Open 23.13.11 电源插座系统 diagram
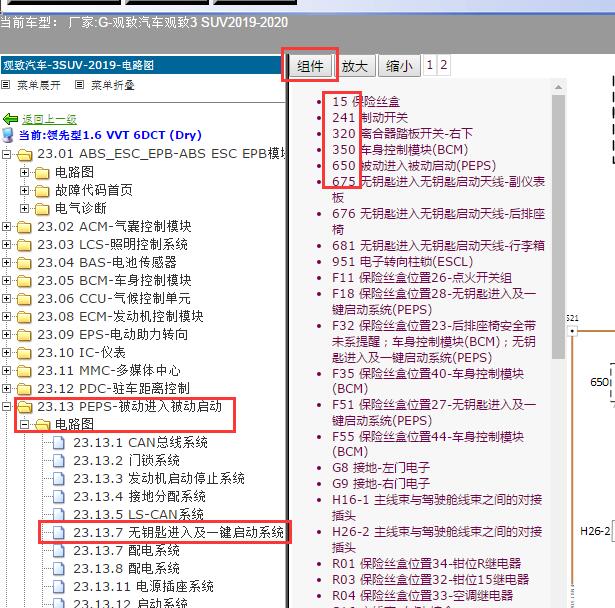Image resolution: width=615 pixels, height=608 pixels. (x=143, y=587)
